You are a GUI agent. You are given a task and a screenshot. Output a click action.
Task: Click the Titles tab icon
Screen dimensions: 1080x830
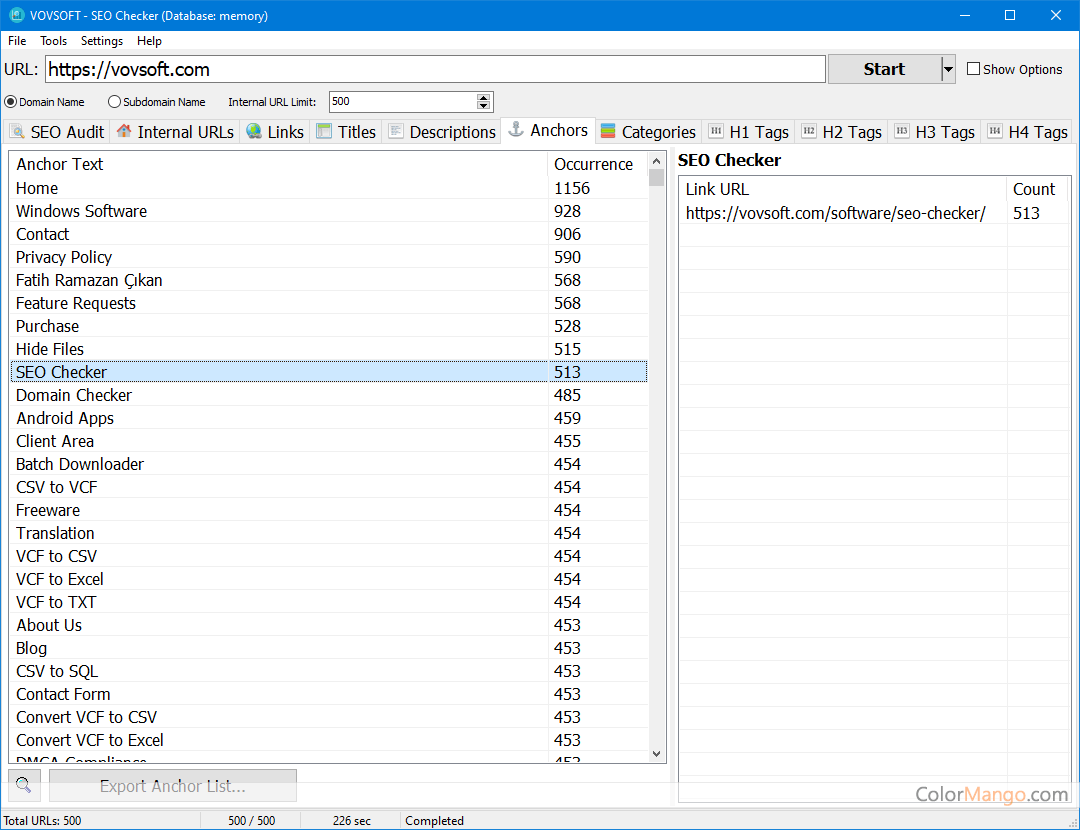(324, 132)
